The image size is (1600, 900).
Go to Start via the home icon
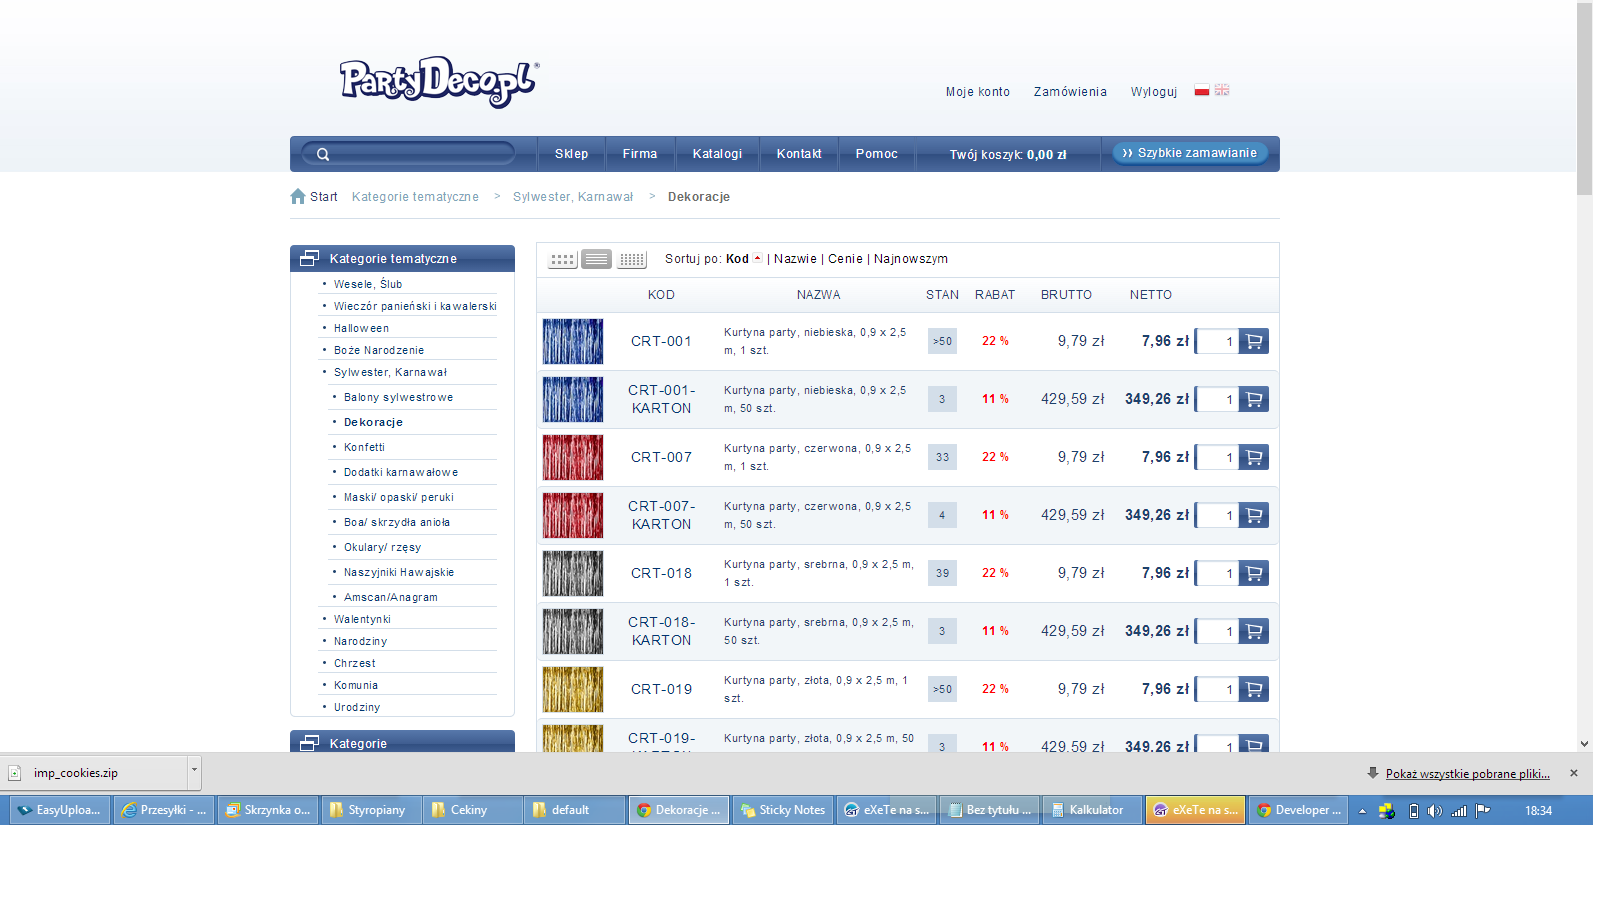pyautogui.click(x=298, y=196)
